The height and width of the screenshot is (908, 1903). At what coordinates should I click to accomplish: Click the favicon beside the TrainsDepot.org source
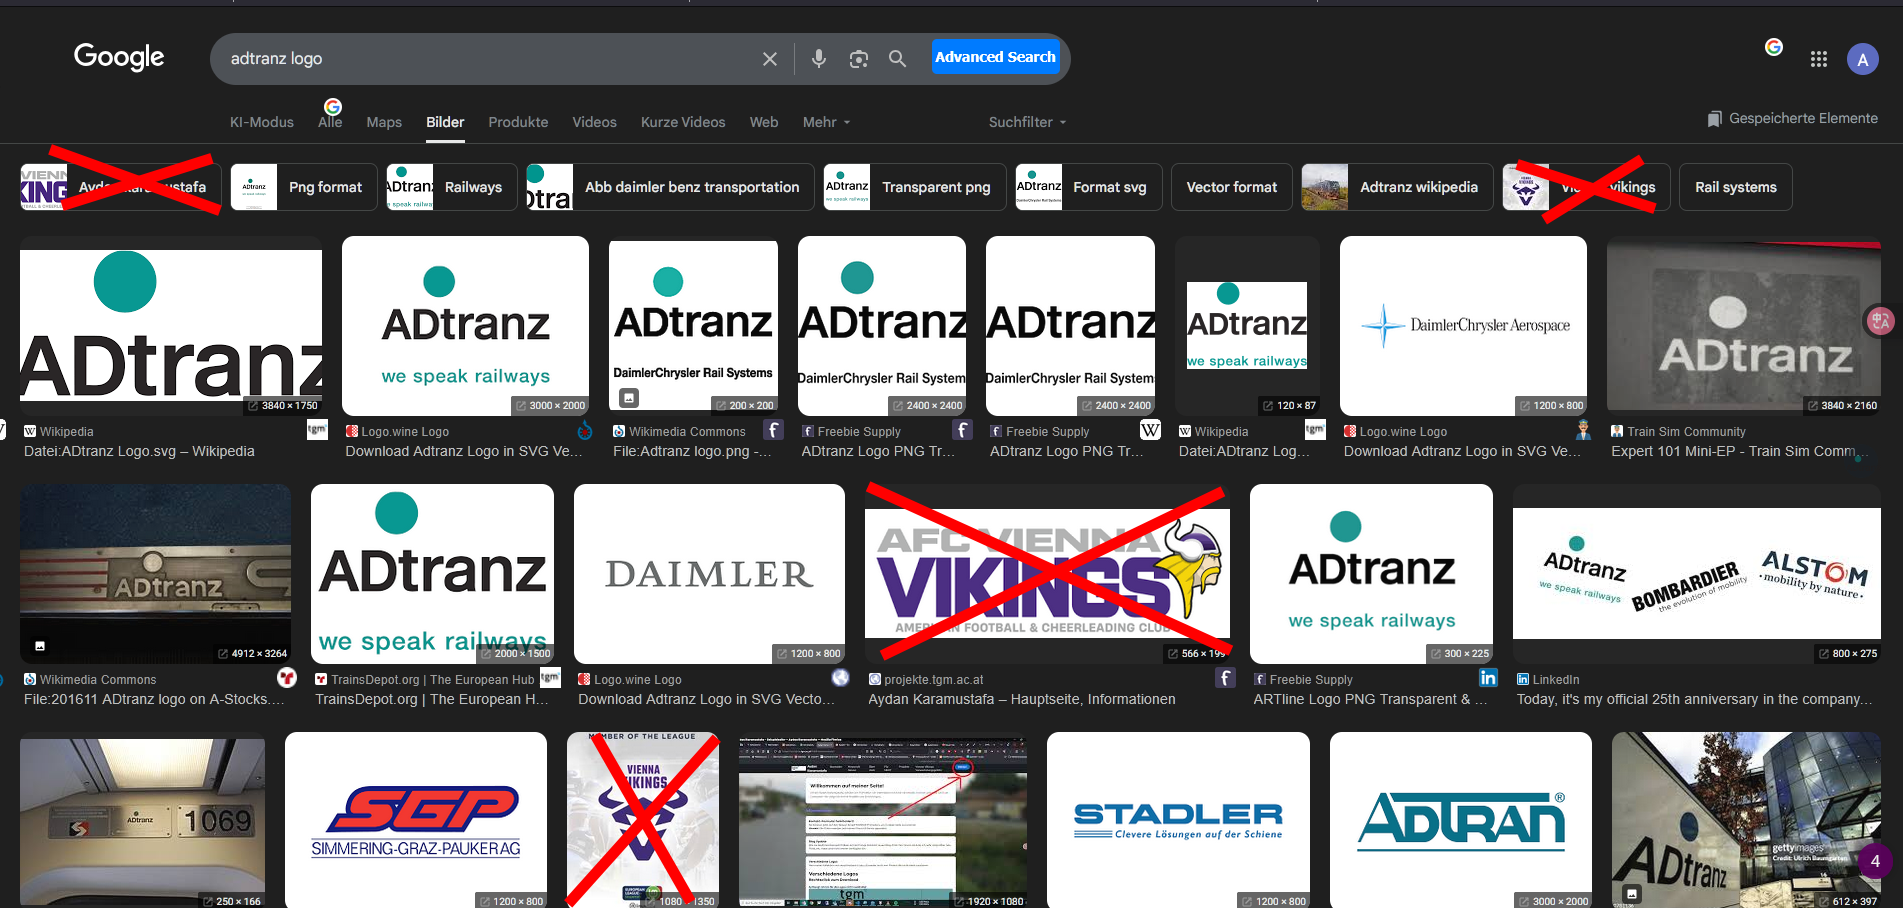click(321, 679)
